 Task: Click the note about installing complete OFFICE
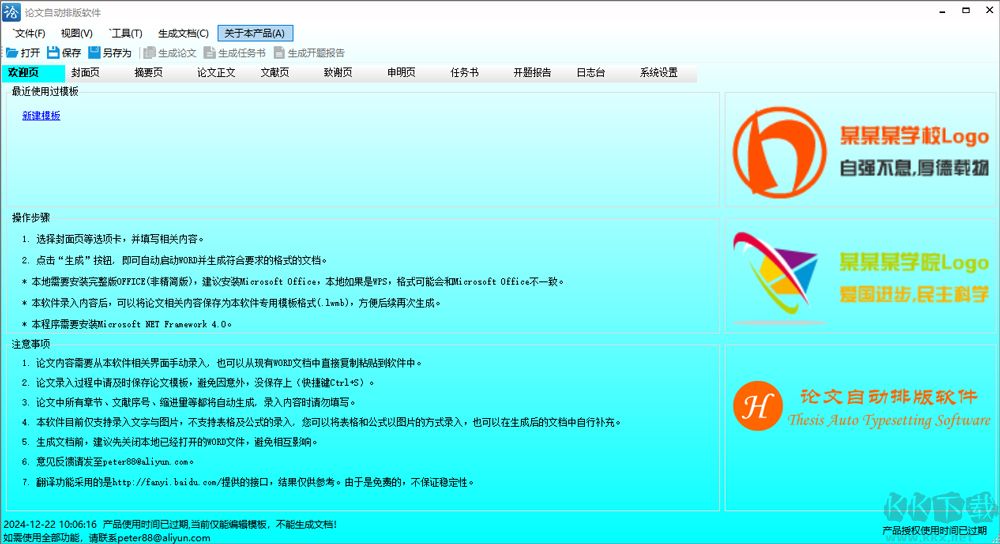tap(292, 281)
